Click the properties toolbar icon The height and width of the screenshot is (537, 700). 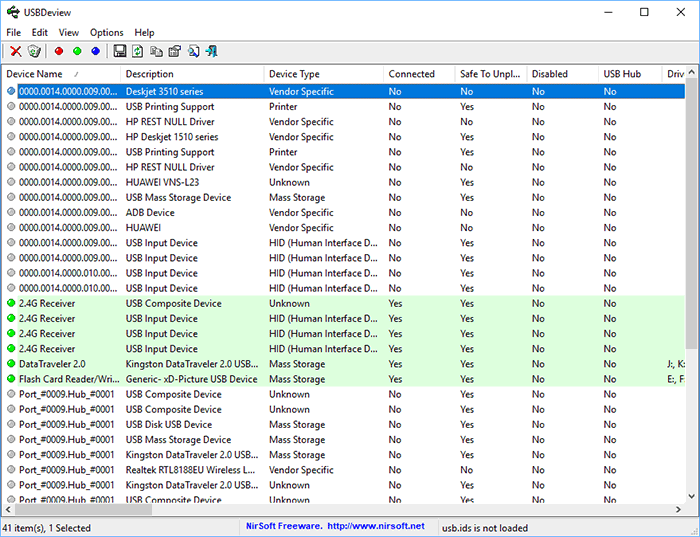point(175,51)
